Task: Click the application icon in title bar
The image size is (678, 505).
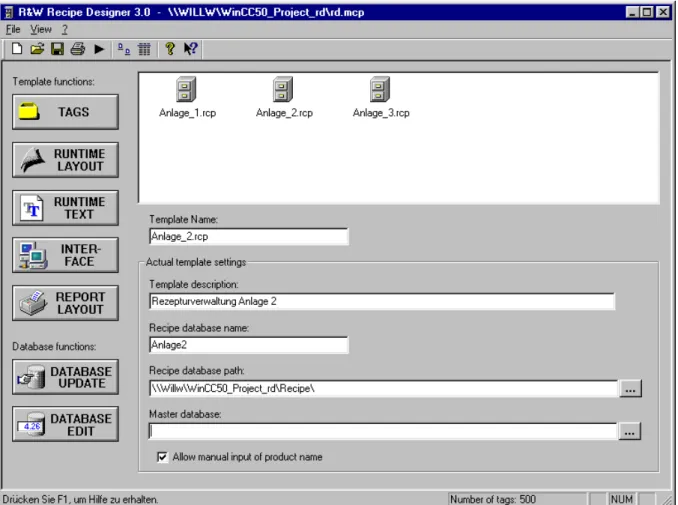Action: coord(9,12)
